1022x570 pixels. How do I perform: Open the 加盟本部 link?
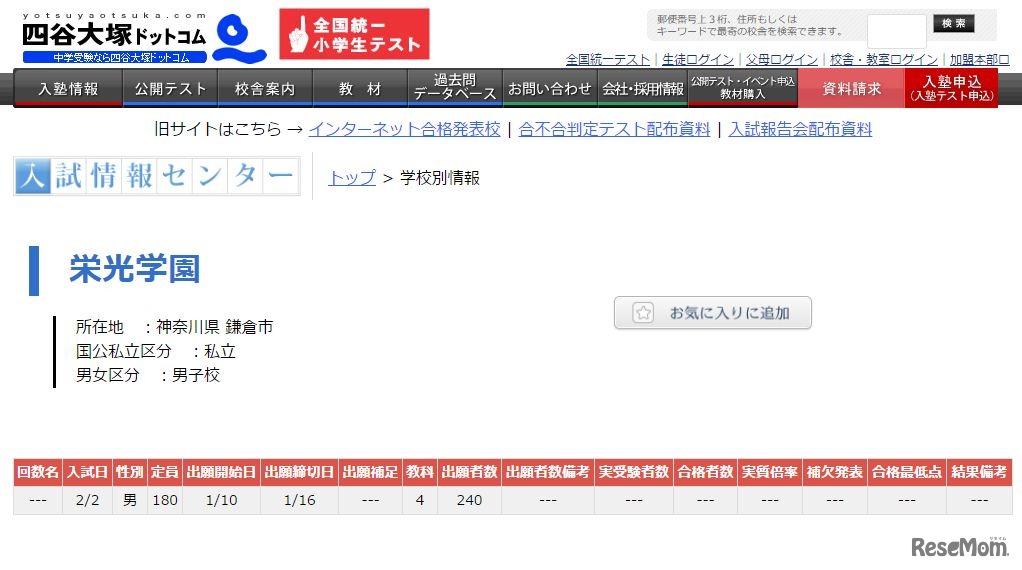tap(979, 60)
